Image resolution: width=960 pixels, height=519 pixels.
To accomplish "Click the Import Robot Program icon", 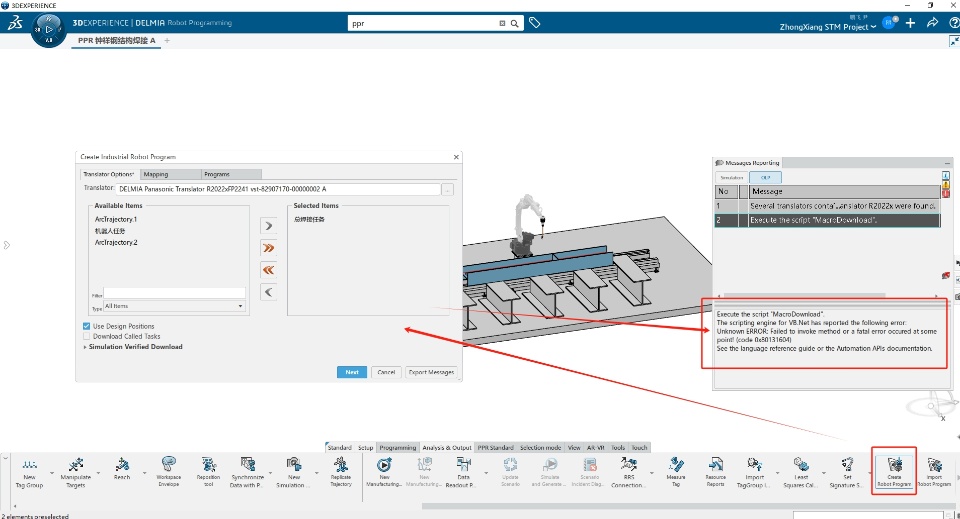I will (x=934, y=472).
